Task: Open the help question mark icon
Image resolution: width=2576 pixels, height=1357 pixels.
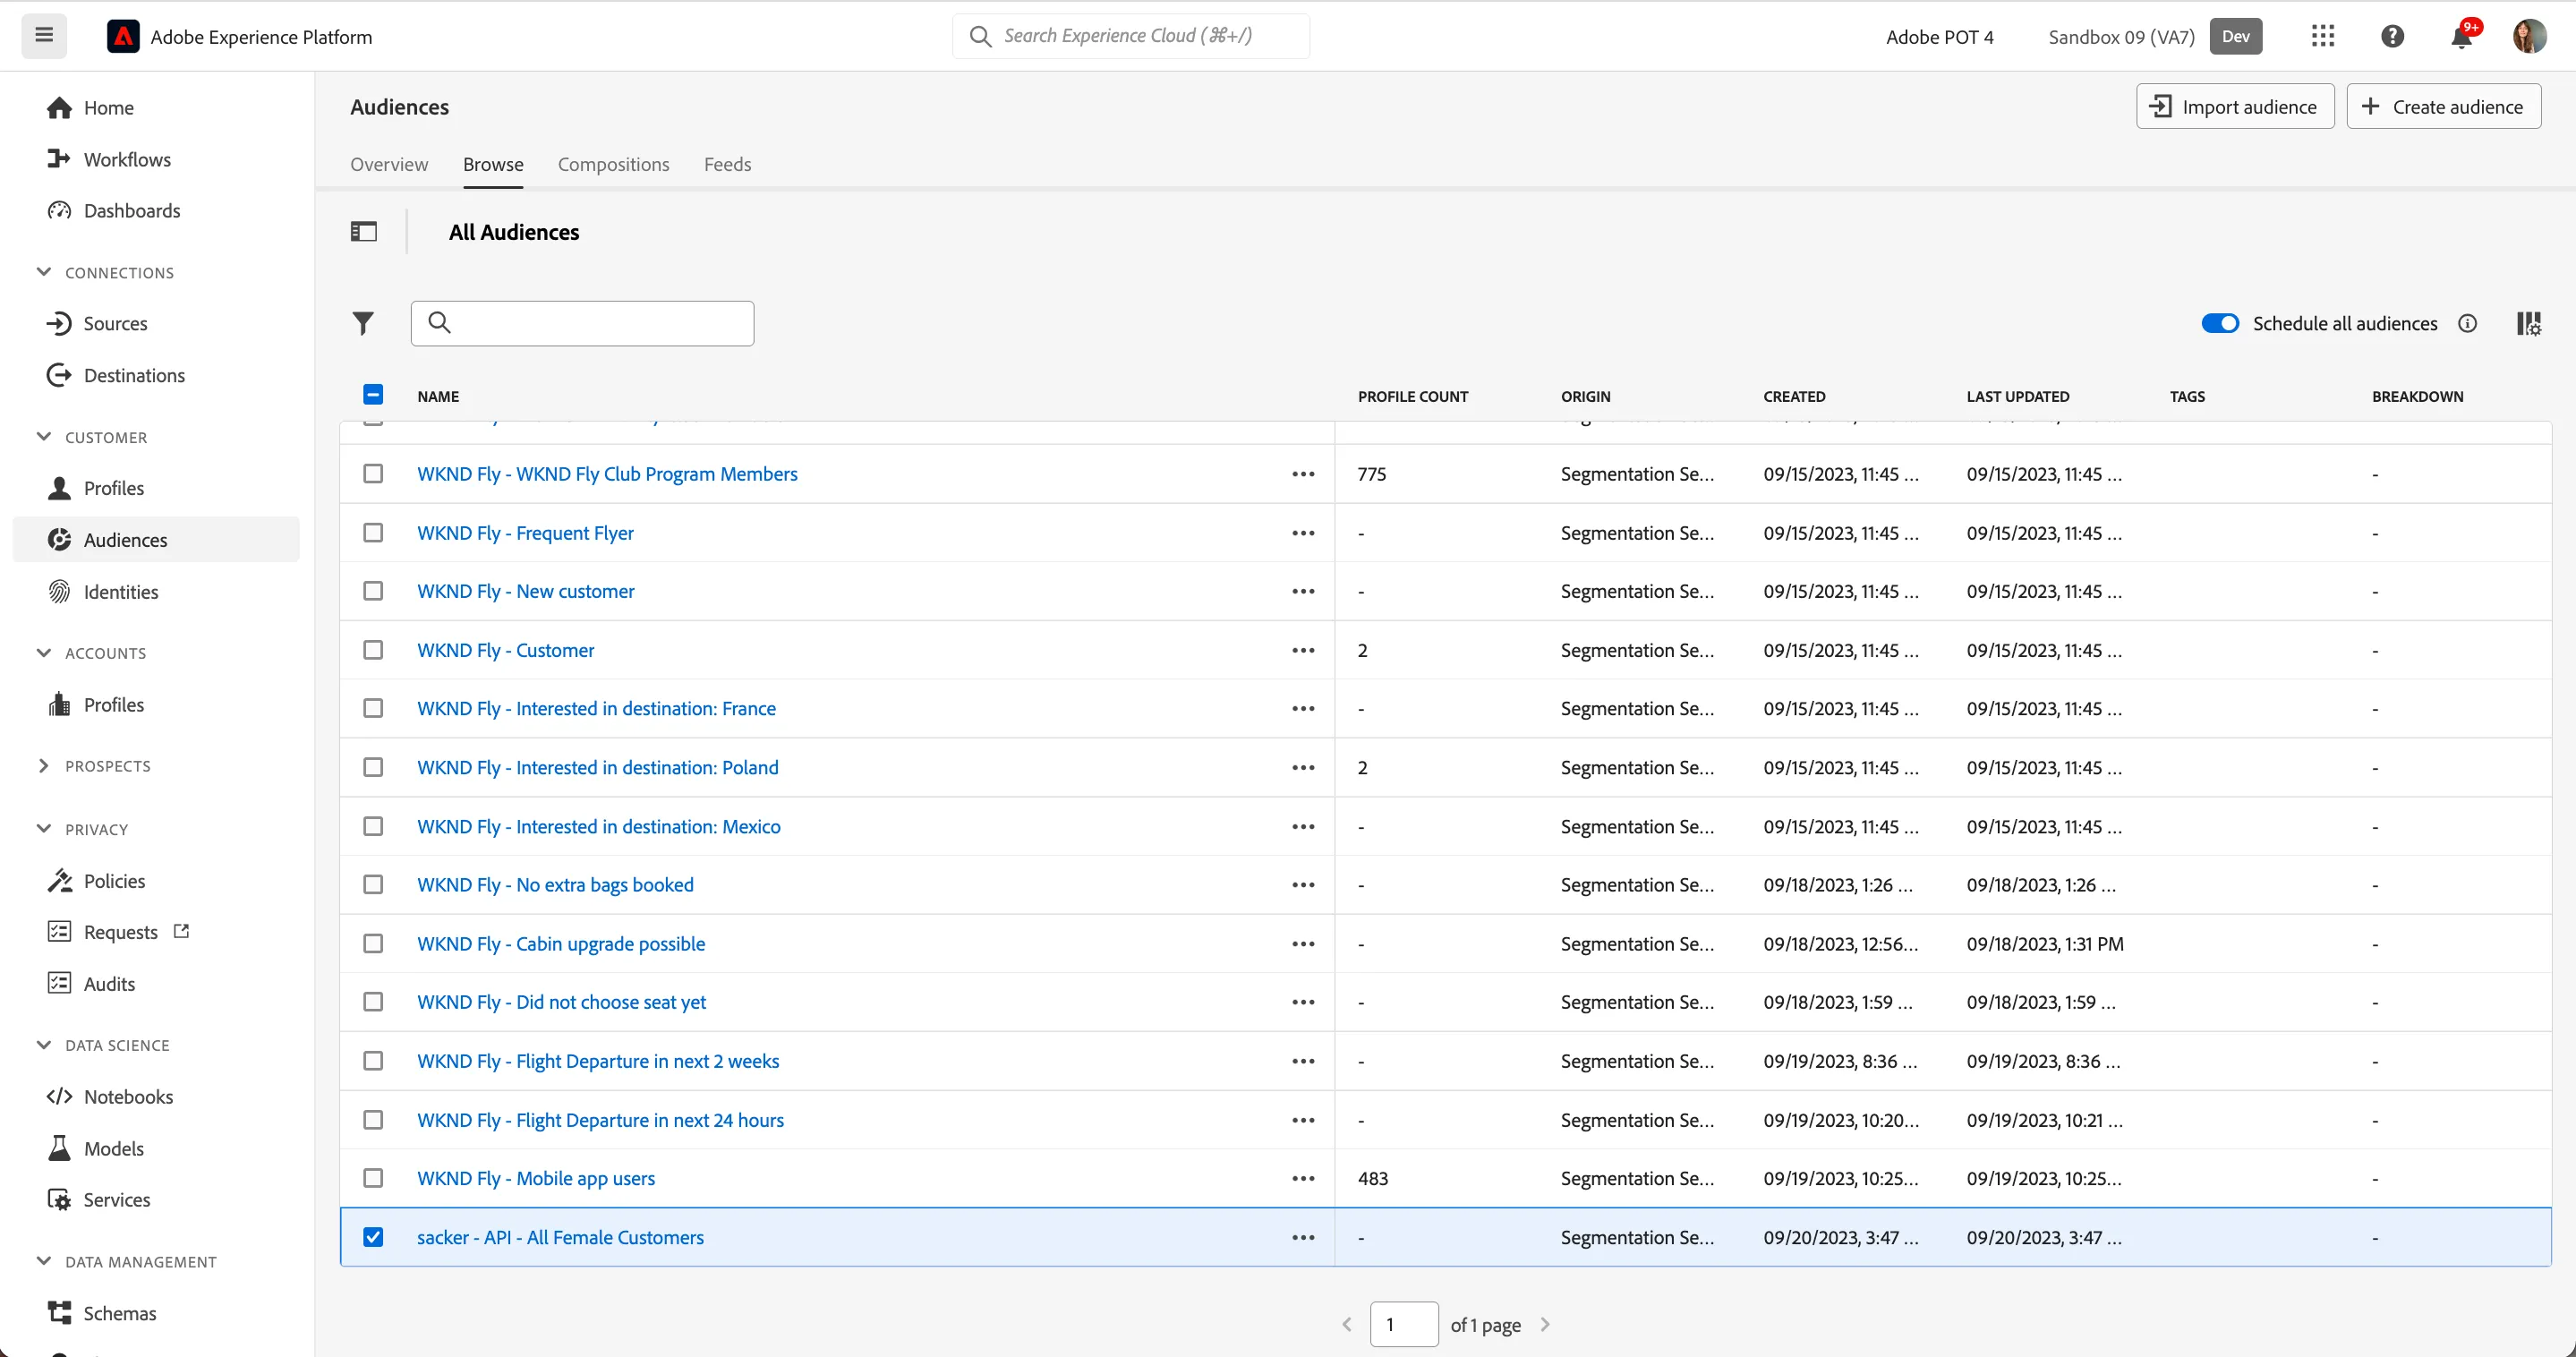Action: point(2392,36)
